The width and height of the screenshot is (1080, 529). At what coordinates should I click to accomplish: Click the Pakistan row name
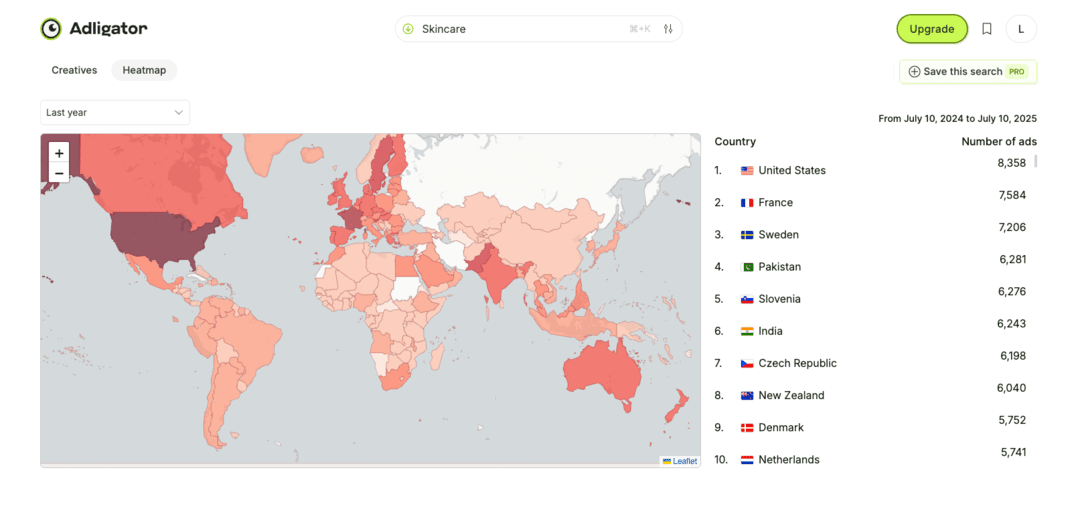coord(780,267)
